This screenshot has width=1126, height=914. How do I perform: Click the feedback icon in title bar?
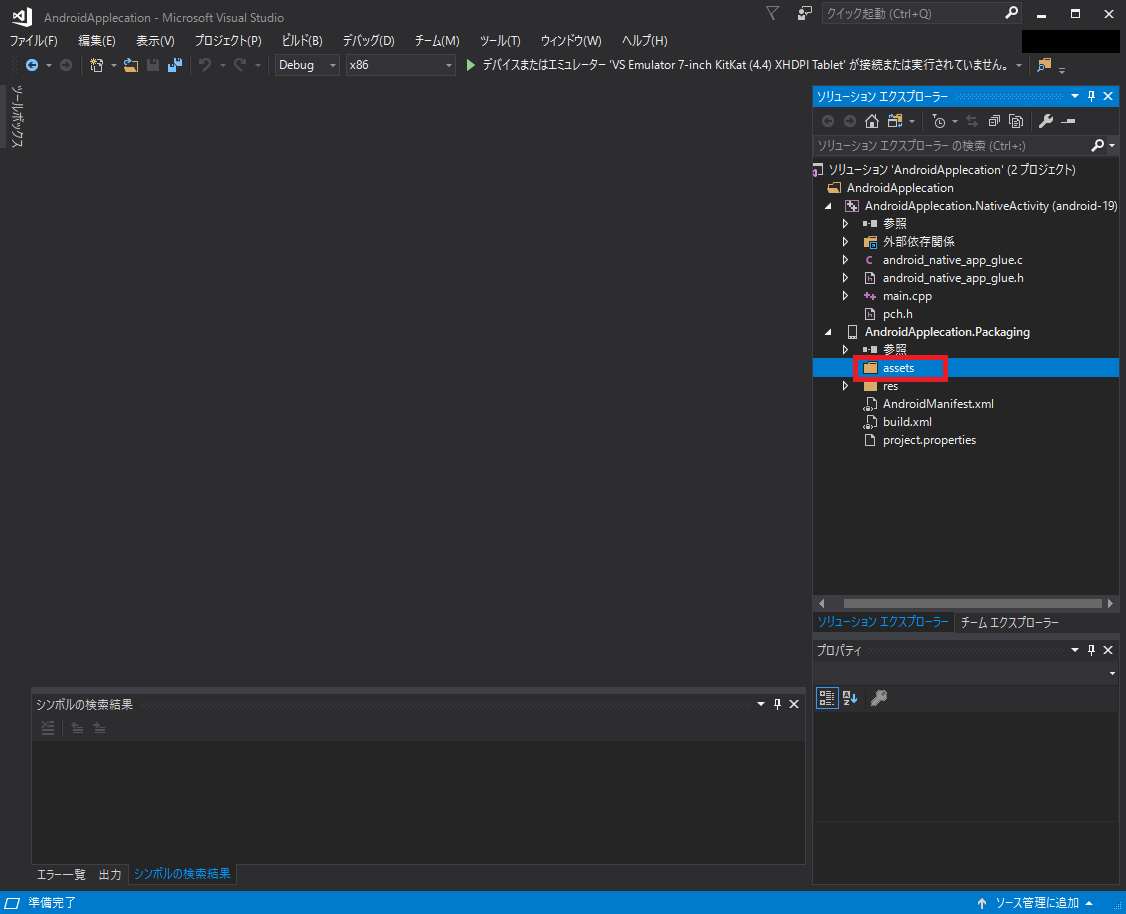coord(804,13)
